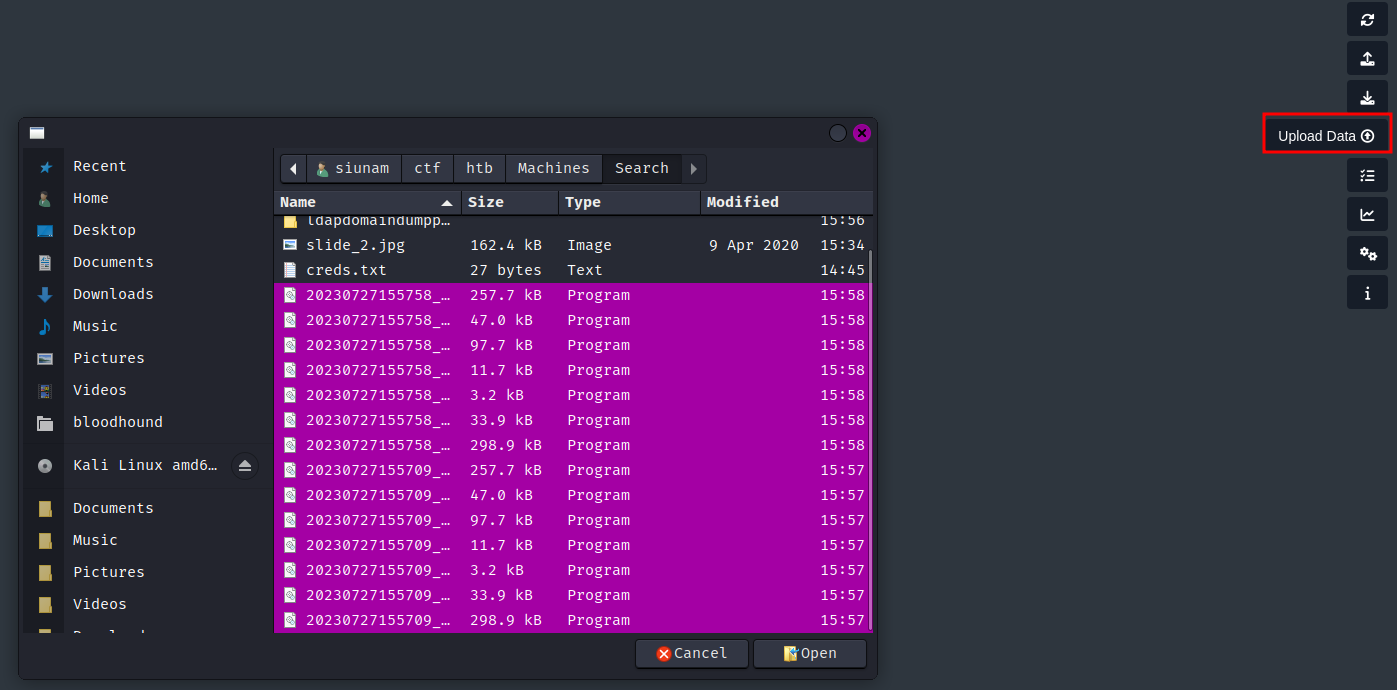1397x690 pixels.
Task: Click the path bar right arrow
Action: click(694, 169)
